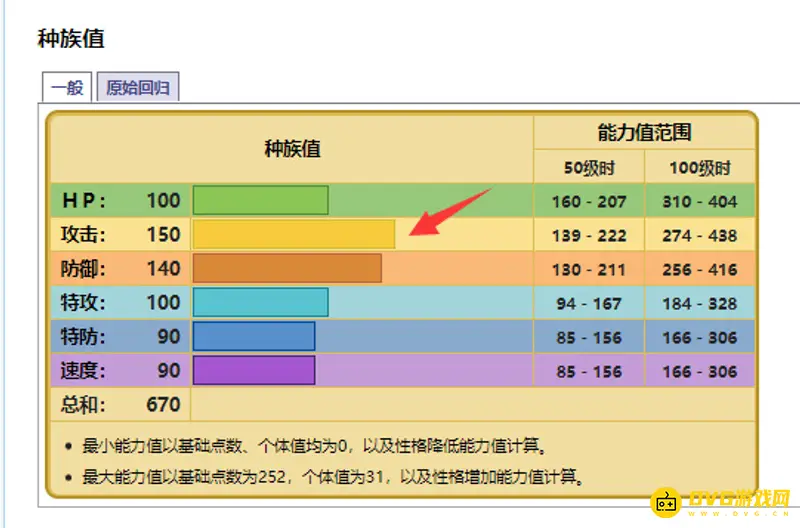Viewport: 800px width, 528px height.
Task: Open the 原始回归 tab
Action: coord(137,87)
